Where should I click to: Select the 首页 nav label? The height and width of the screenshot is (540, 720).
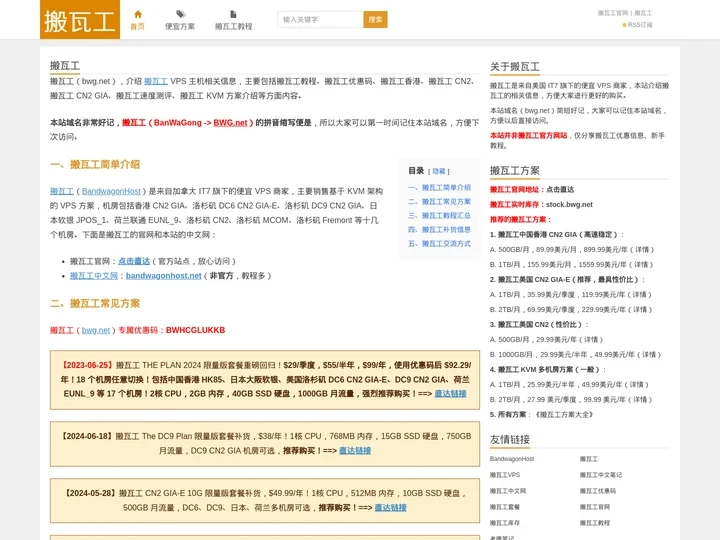tap(137, 27)
